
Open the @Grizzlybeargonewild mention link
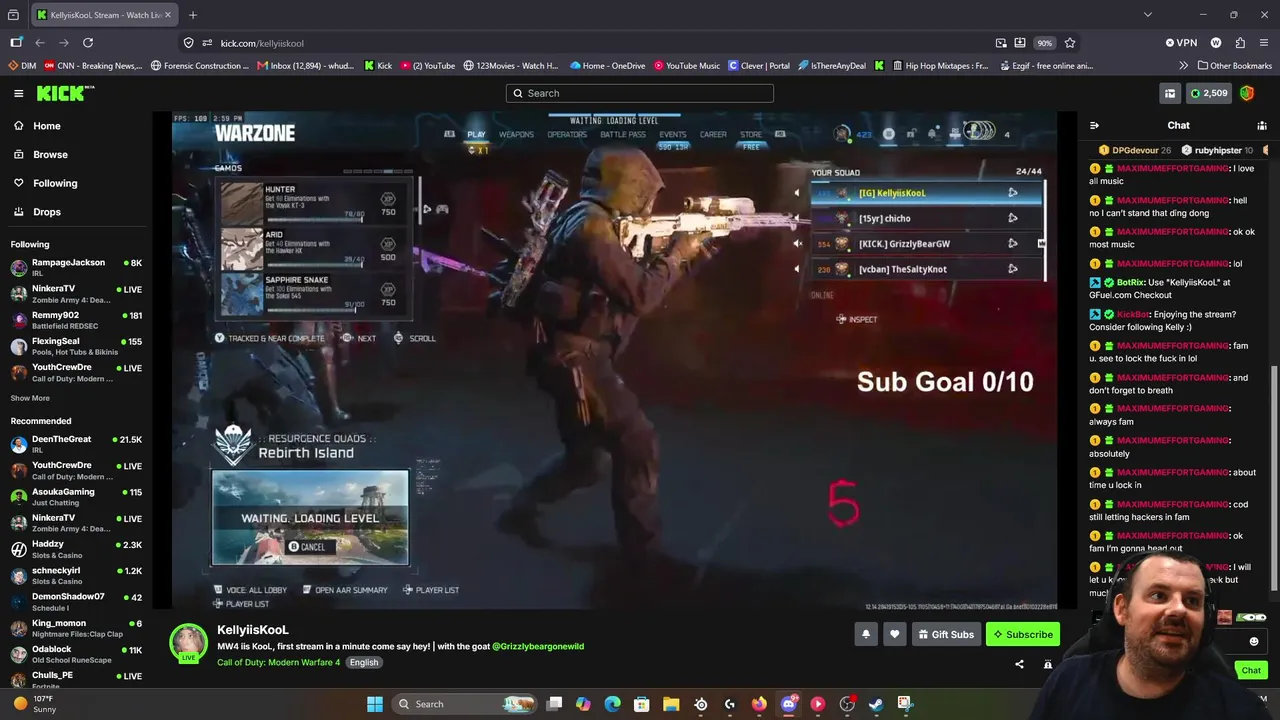538,646
